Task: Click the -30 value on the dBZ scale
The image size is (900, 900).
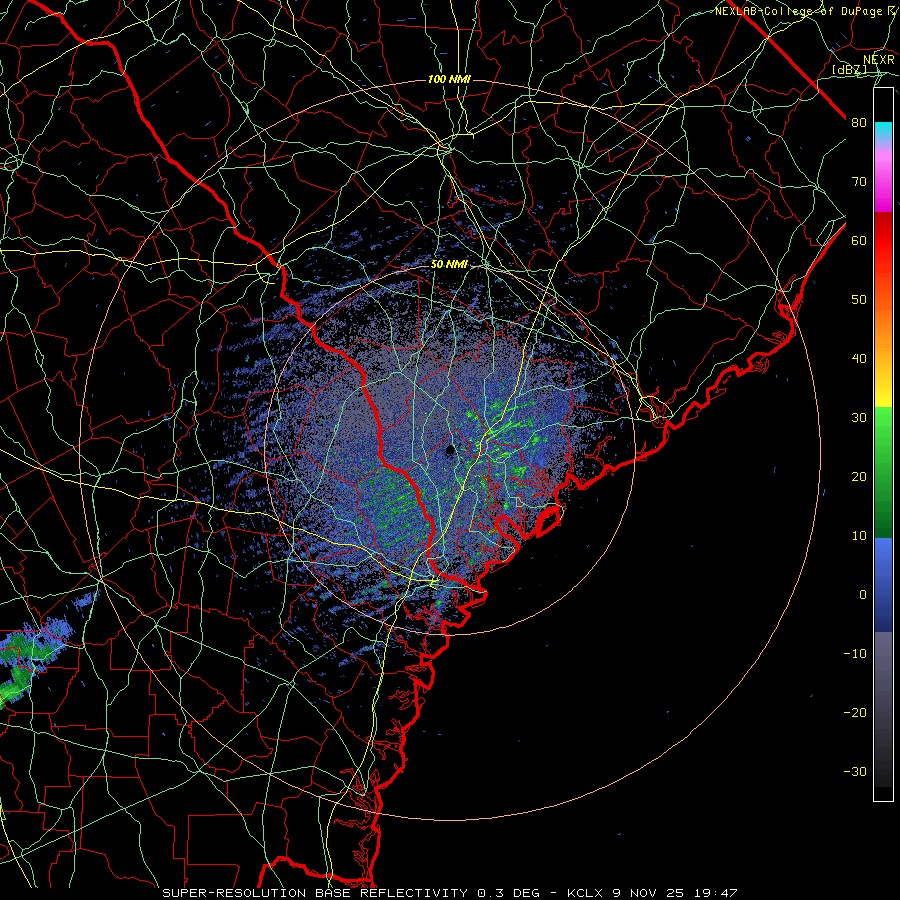Action: click(855, 772)
